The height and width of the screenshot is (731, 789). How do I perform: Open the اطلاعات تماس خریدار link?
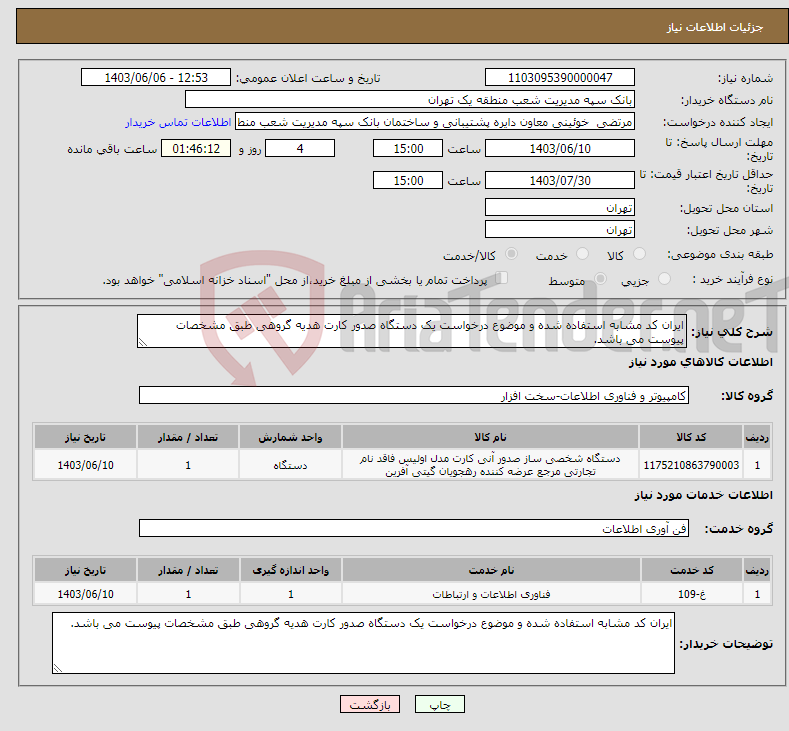click(x=178, y=122)
